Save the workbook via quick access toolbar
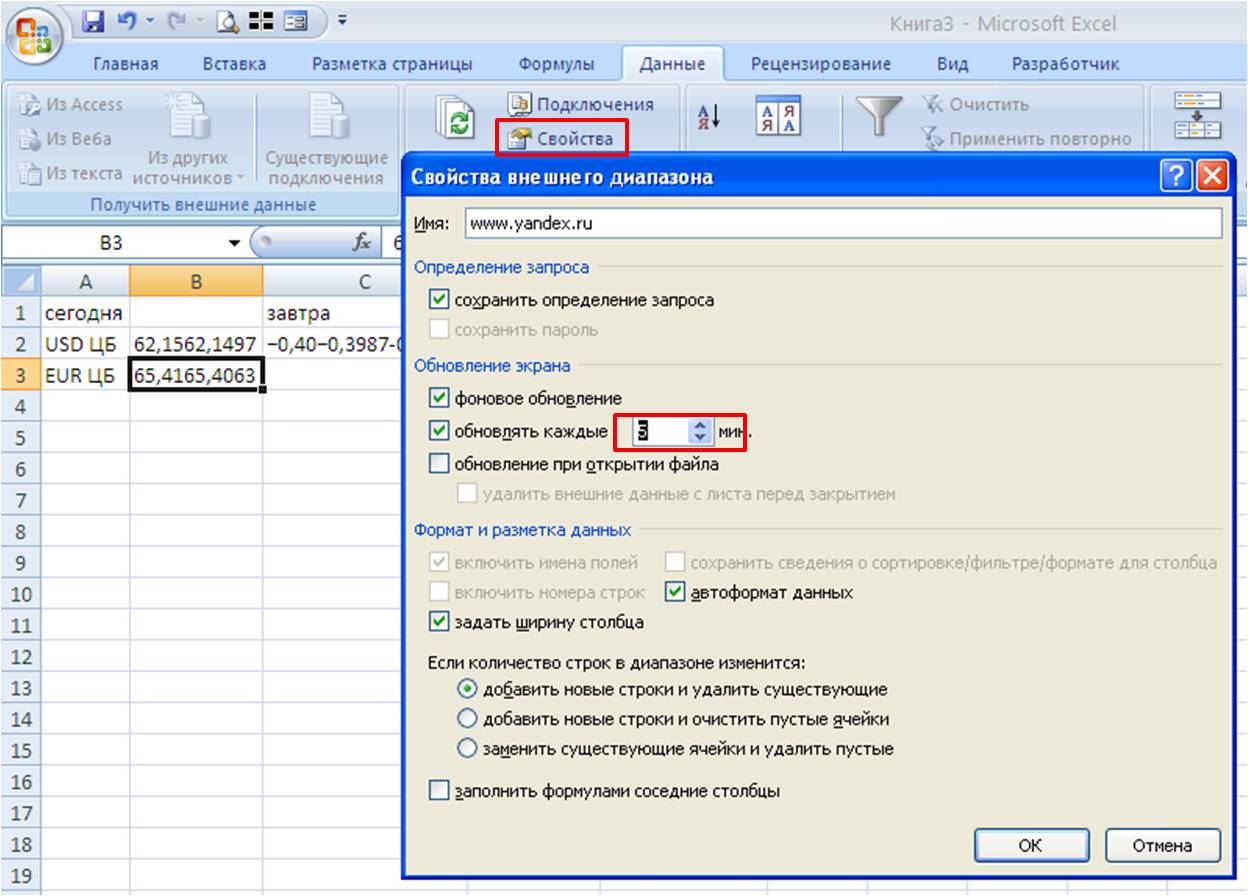Screen dimensions: 1248x896 95,20
